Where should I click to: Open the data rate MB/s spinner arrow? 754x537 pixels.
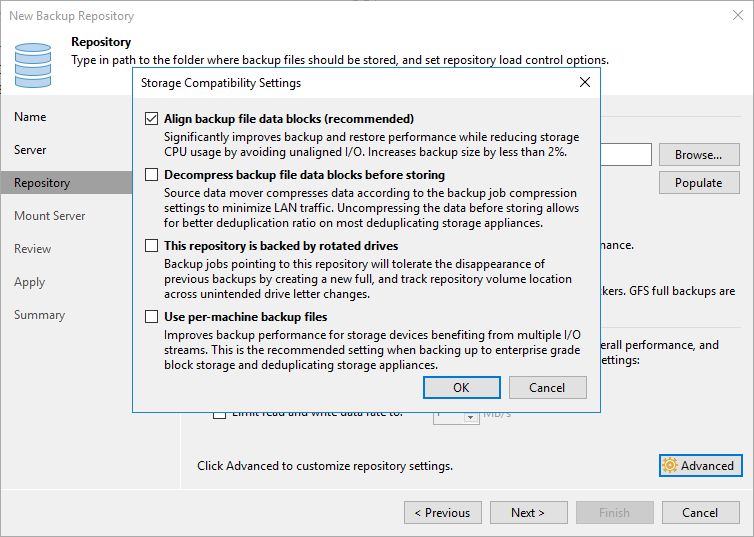471,417
